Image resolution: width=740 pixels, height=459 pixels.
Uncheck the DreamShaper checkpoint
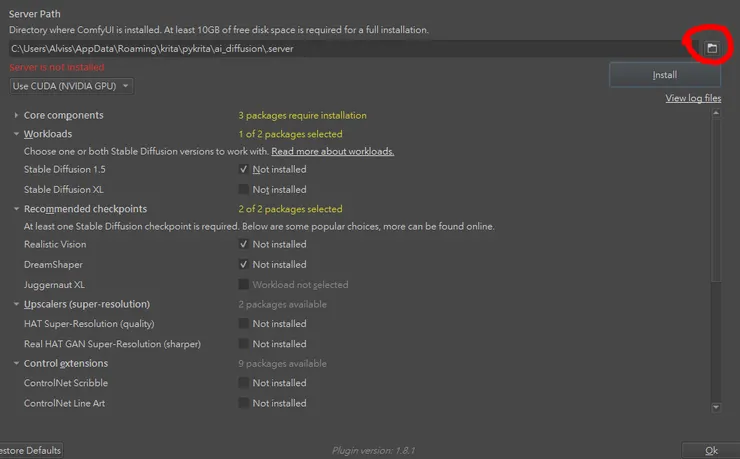click(244, 264)
